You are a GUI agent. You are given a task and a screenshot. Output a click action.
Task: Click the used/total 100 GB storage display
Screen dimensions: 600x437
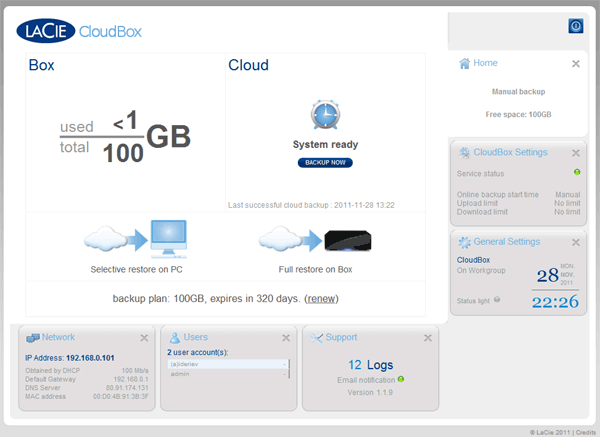125,137
